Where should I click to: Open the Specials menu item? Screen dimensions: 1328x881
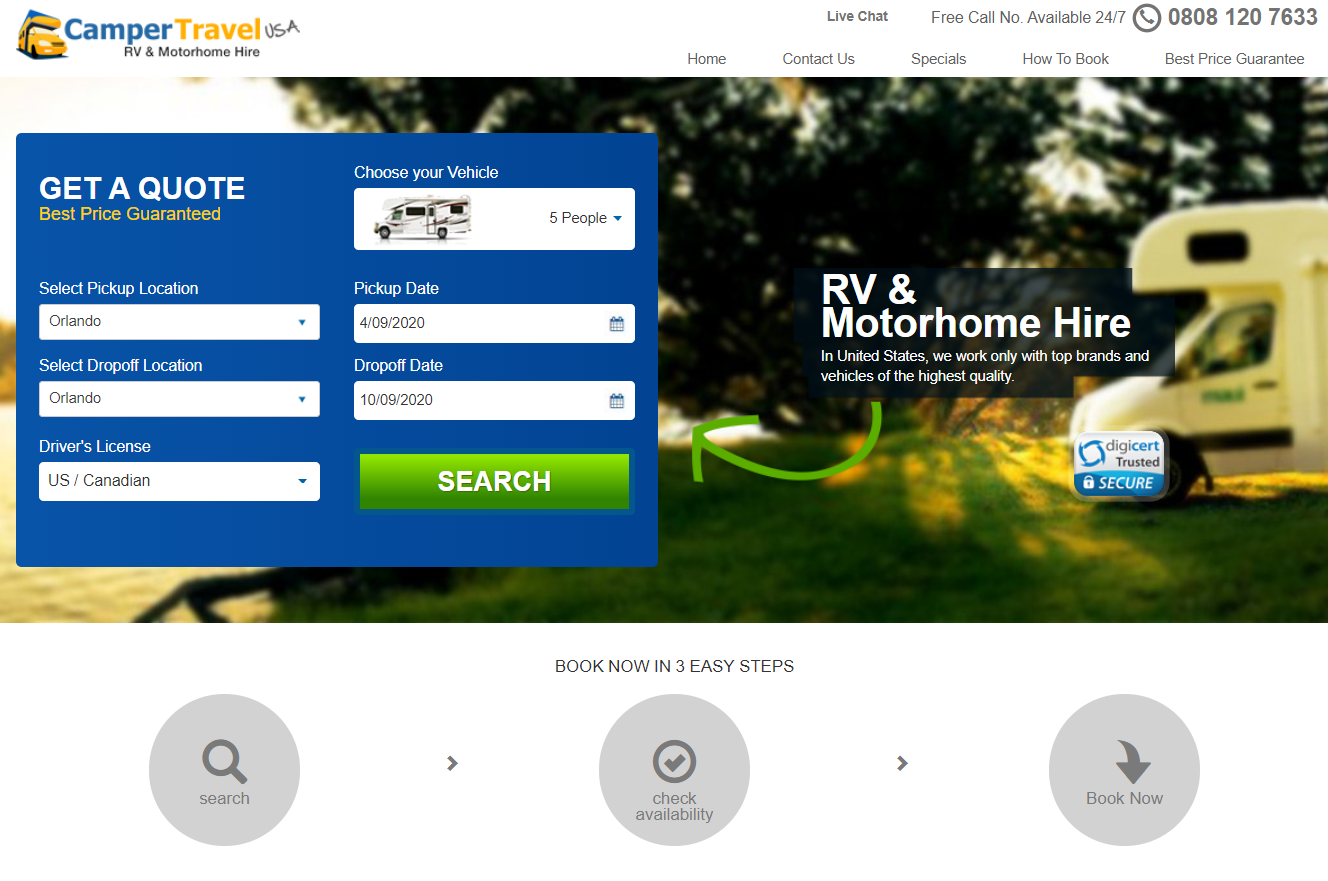pos(938,59)
